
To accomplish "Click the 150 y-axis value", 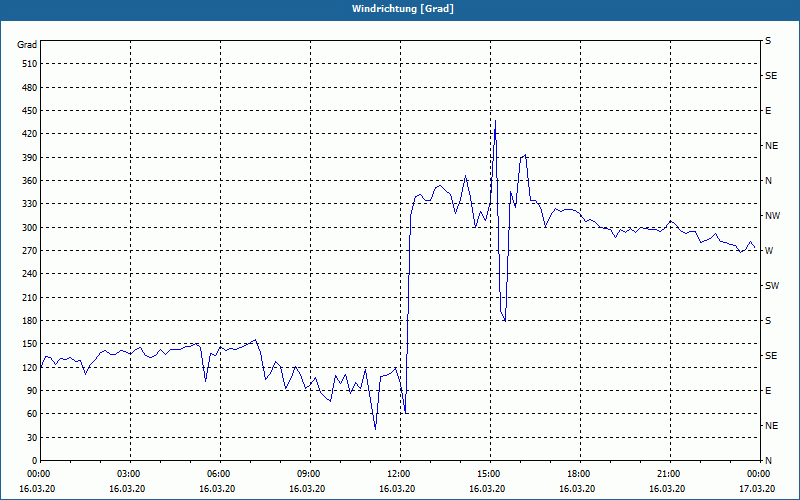I will (30, 343).
